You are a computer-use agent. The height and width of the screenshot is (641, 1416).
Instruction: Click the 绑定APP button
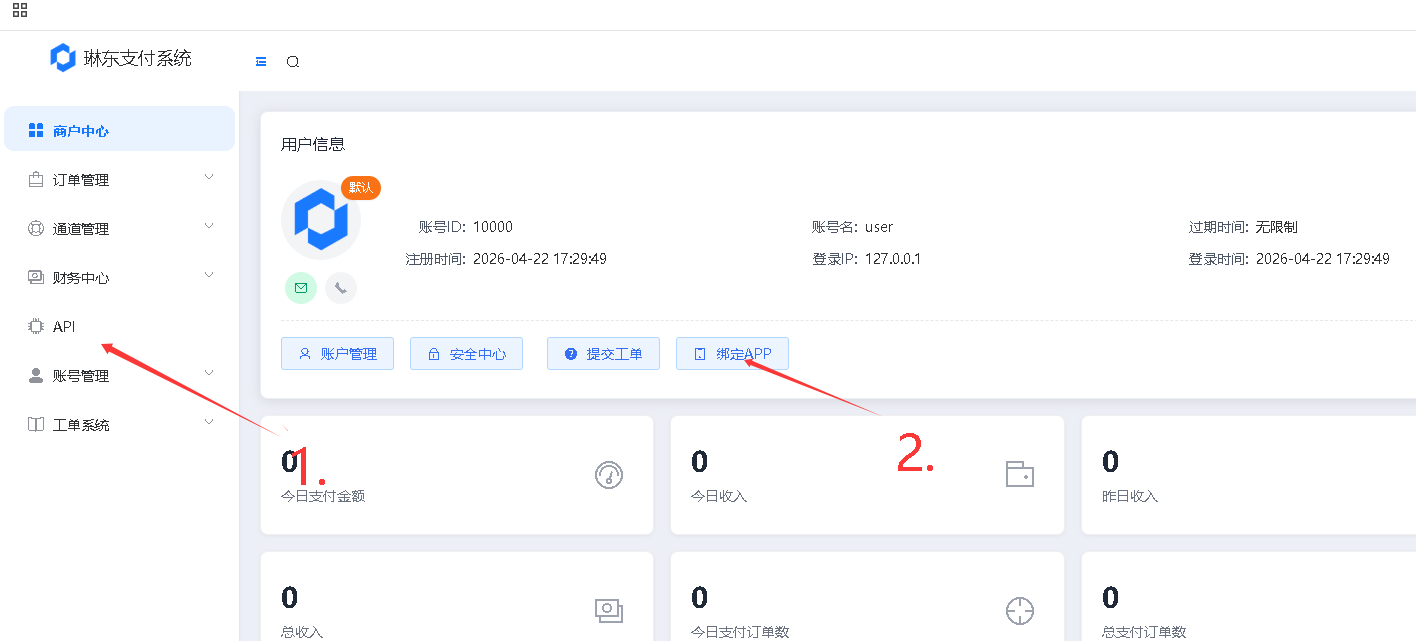point(732,353)
